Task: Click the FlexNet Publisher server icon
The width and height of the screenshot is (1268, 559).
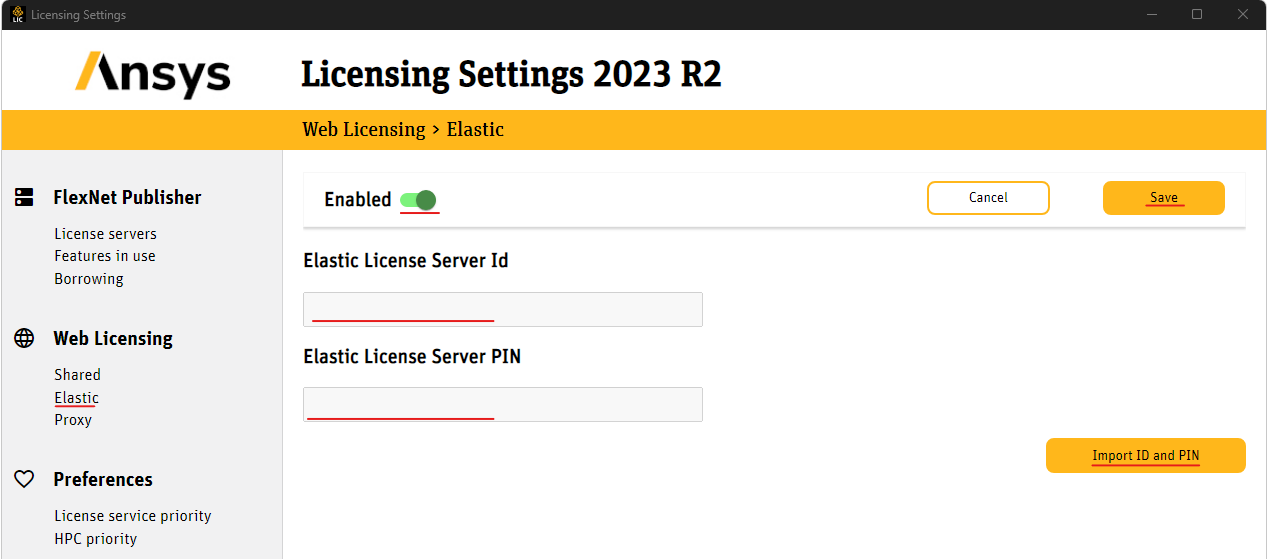Action: click(24, 197)
